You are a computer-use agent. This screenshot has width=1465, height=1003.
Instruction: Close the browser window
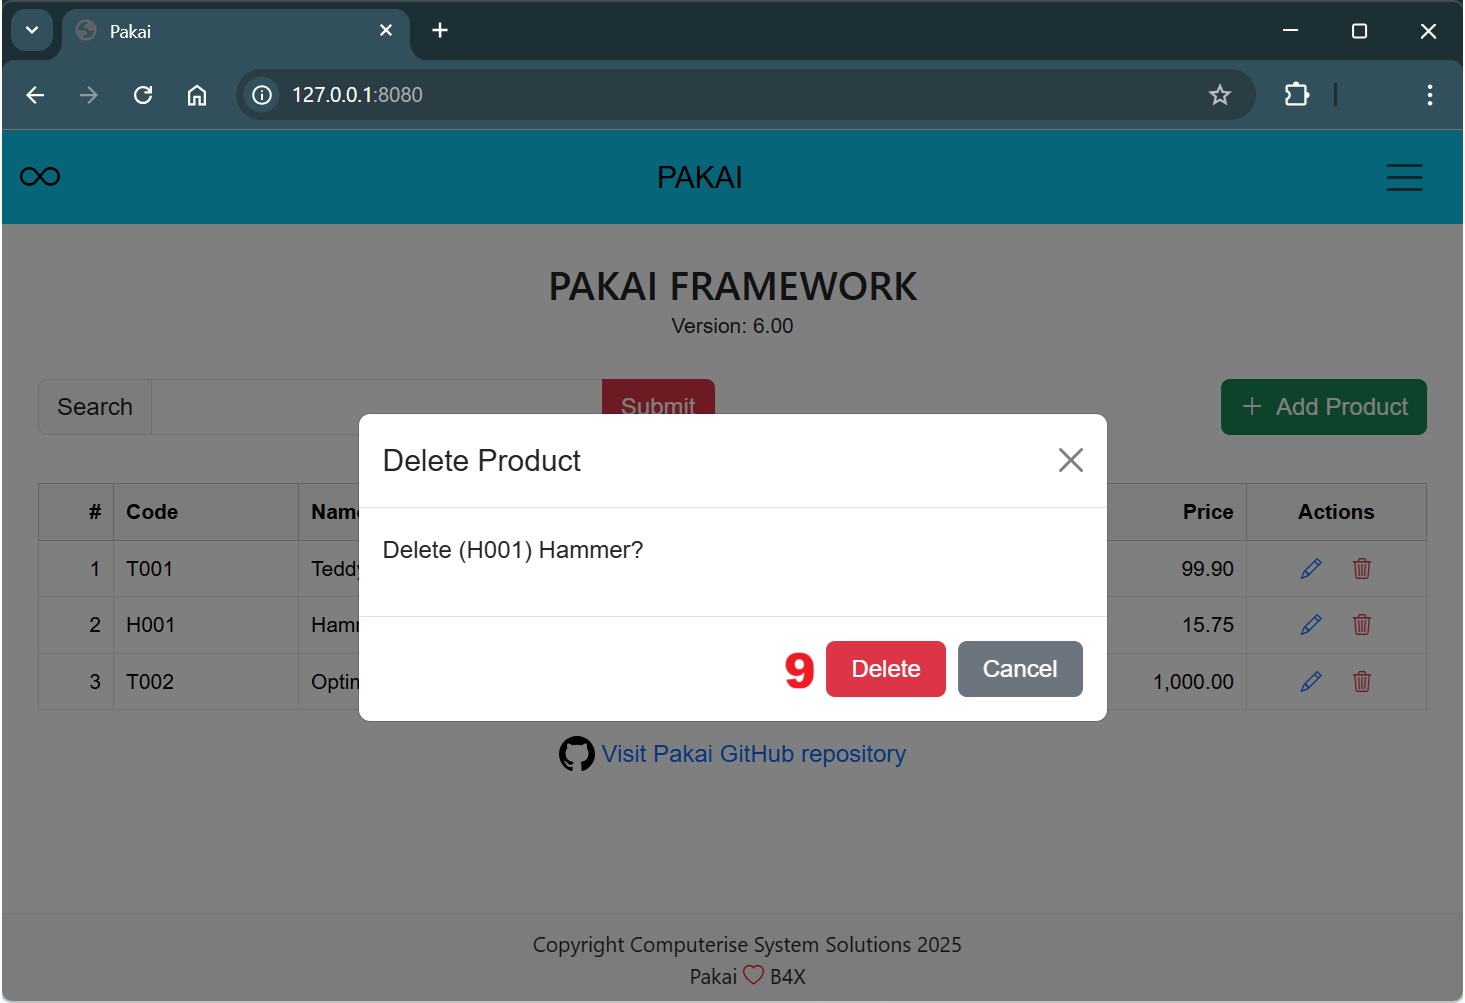coord(1428,31)
